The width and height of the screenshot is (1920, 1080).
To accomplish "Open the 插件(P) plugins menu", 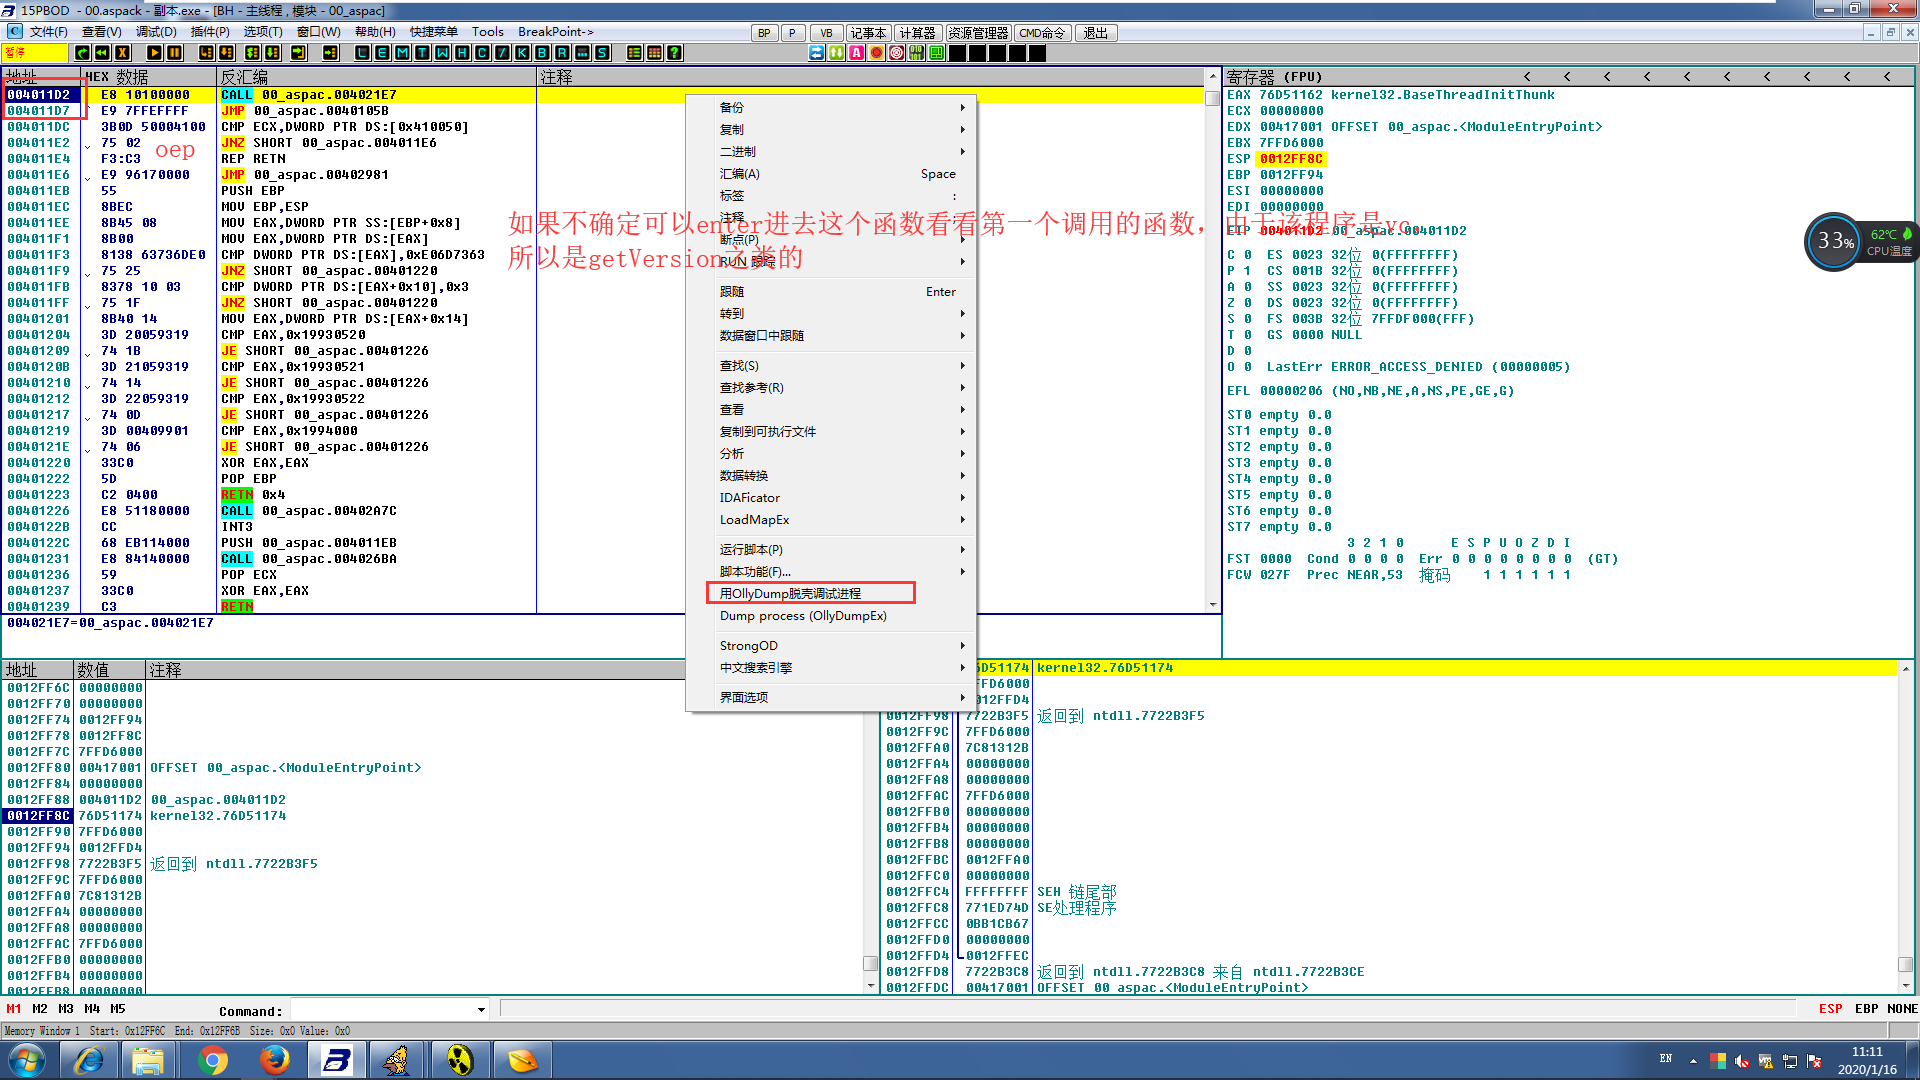I will tap(210, 32).
